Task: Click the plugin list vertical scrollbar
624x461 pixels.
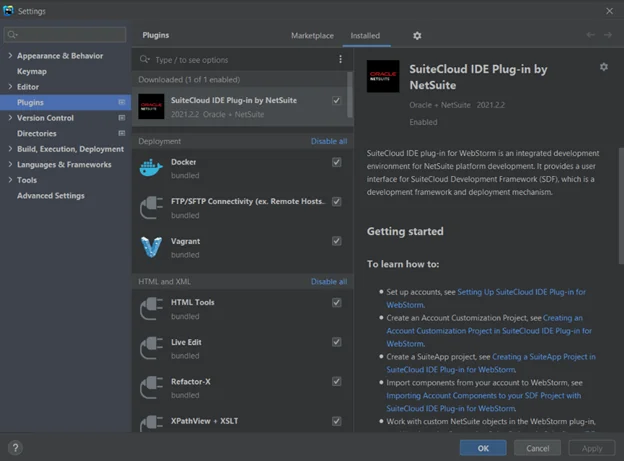Action: (x=350, y=95)
